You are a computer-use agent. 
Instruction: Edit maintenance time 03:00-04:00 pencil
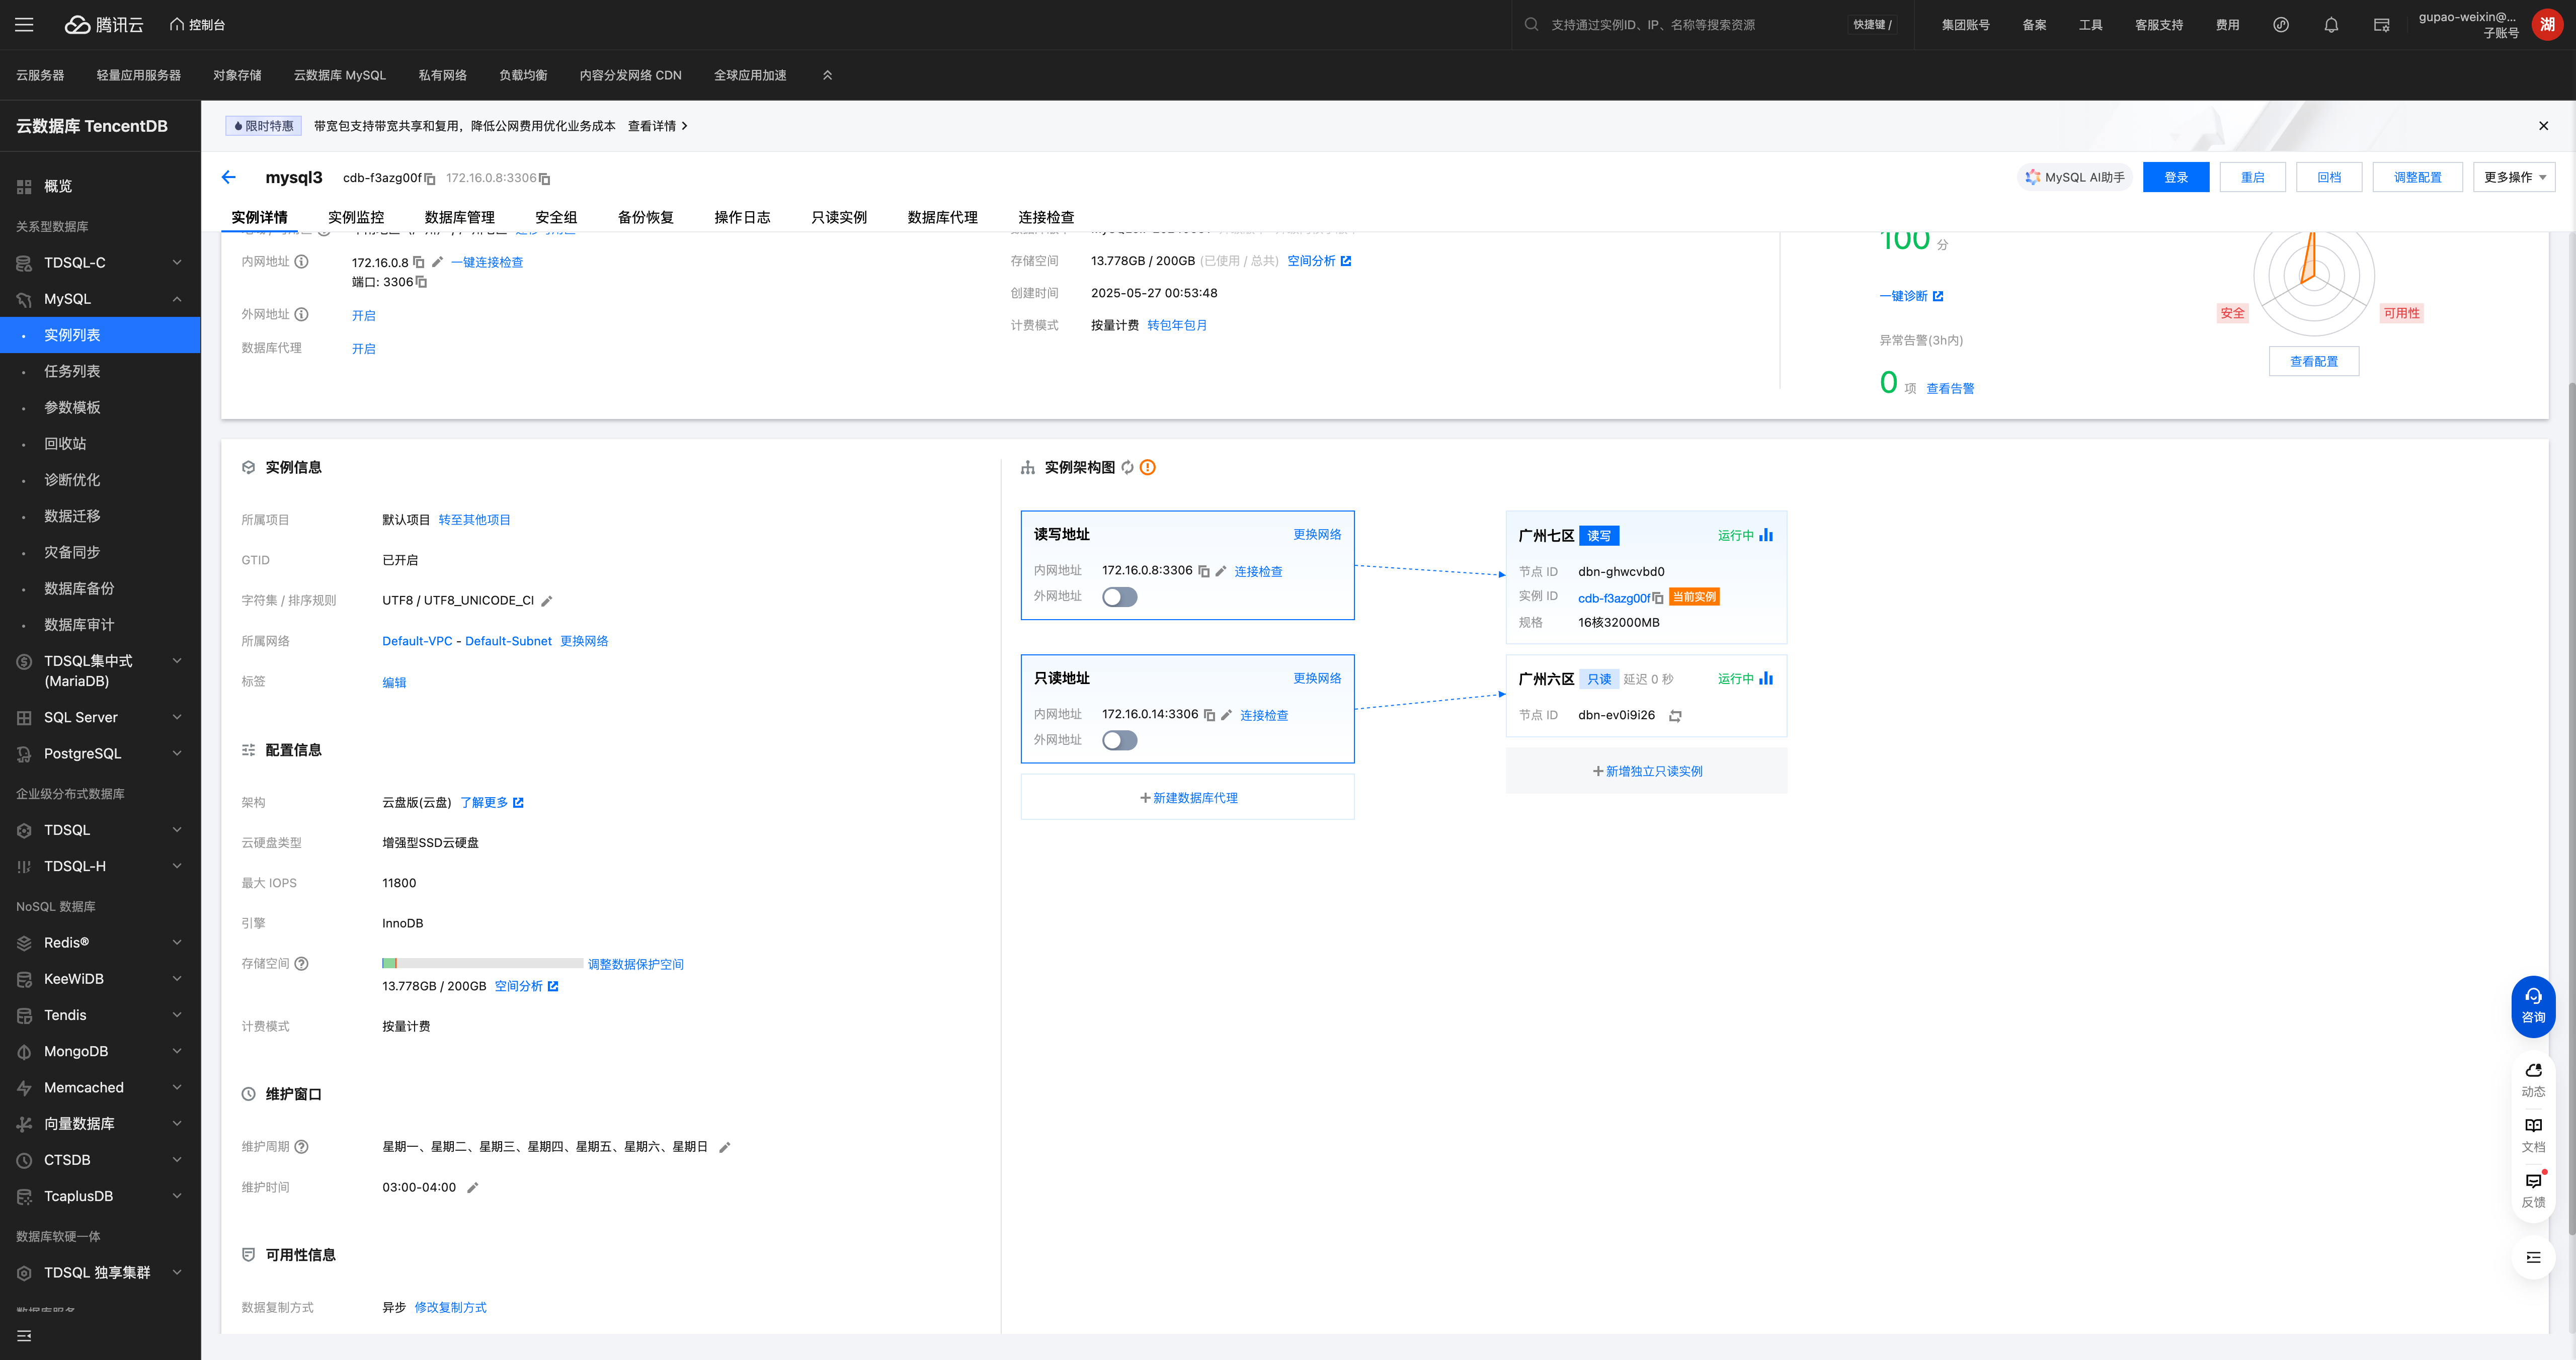(x=473, y=1188)
